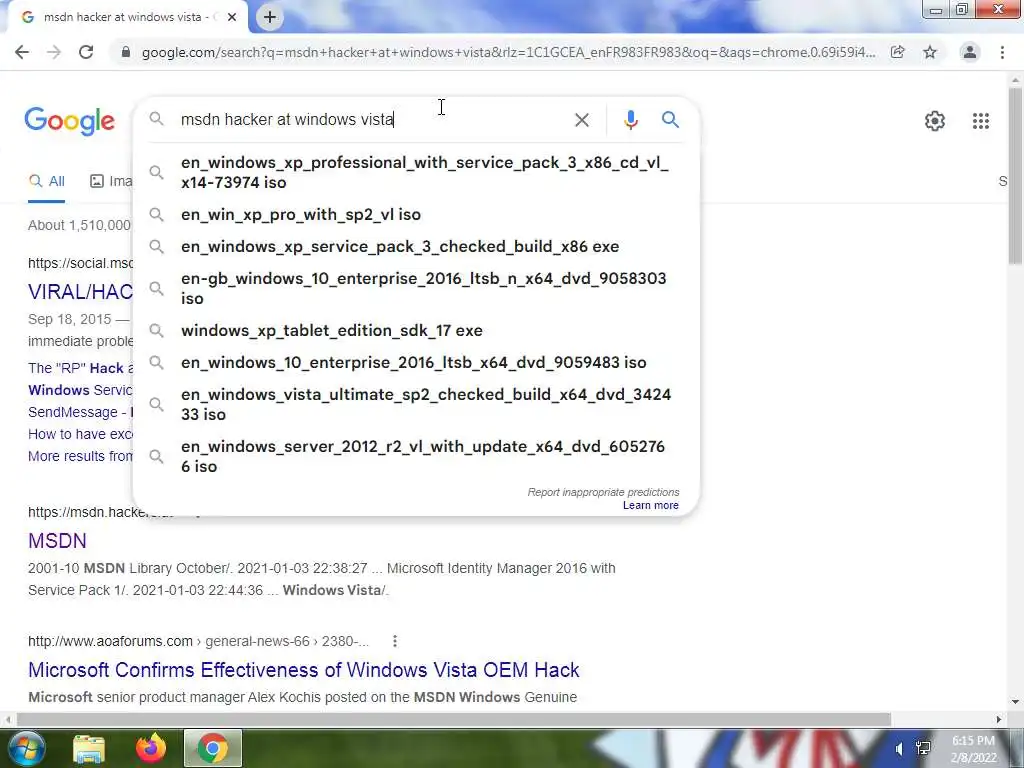Select the All results tab

(46, 182)
